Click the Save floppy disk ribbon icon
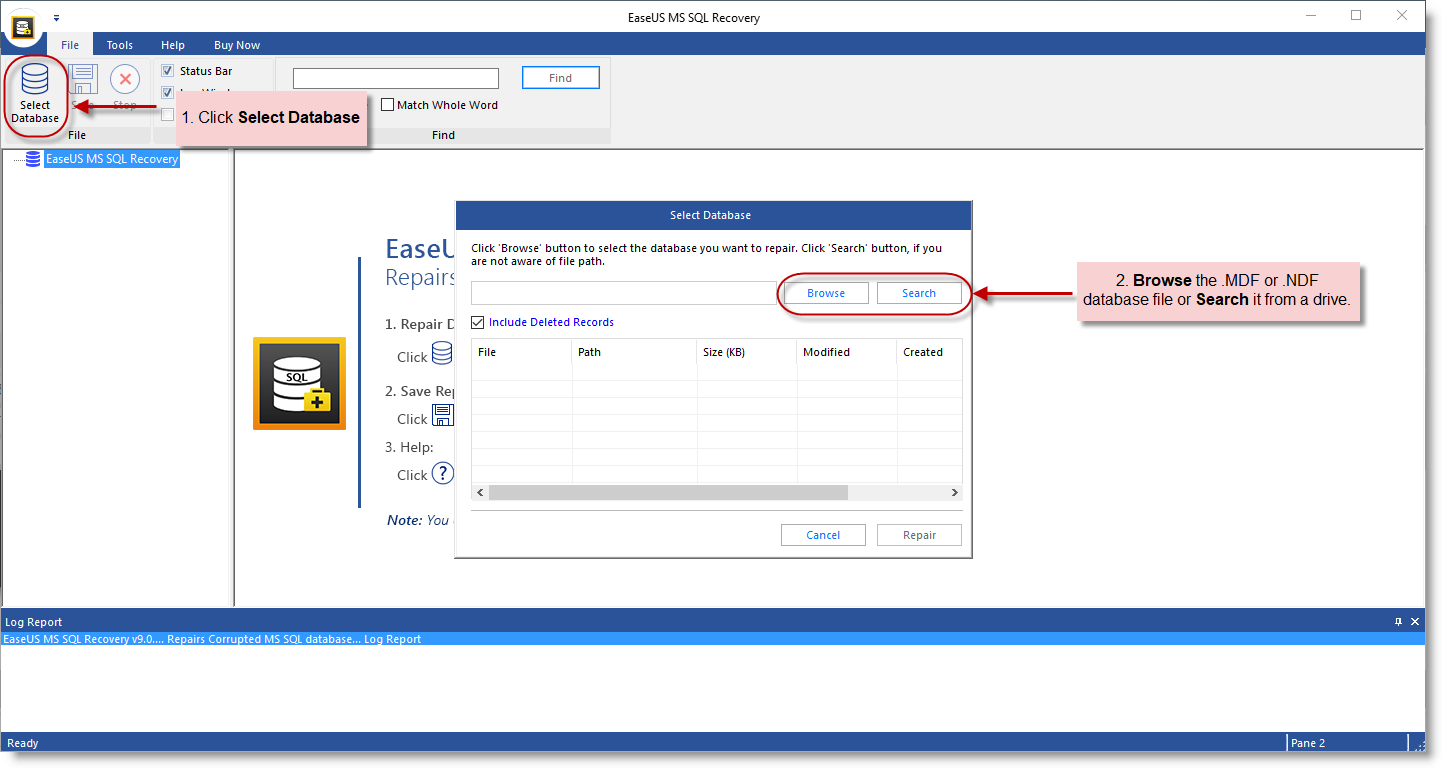The width and height of the screenshot is (1442, 768). tap(83, 79)
